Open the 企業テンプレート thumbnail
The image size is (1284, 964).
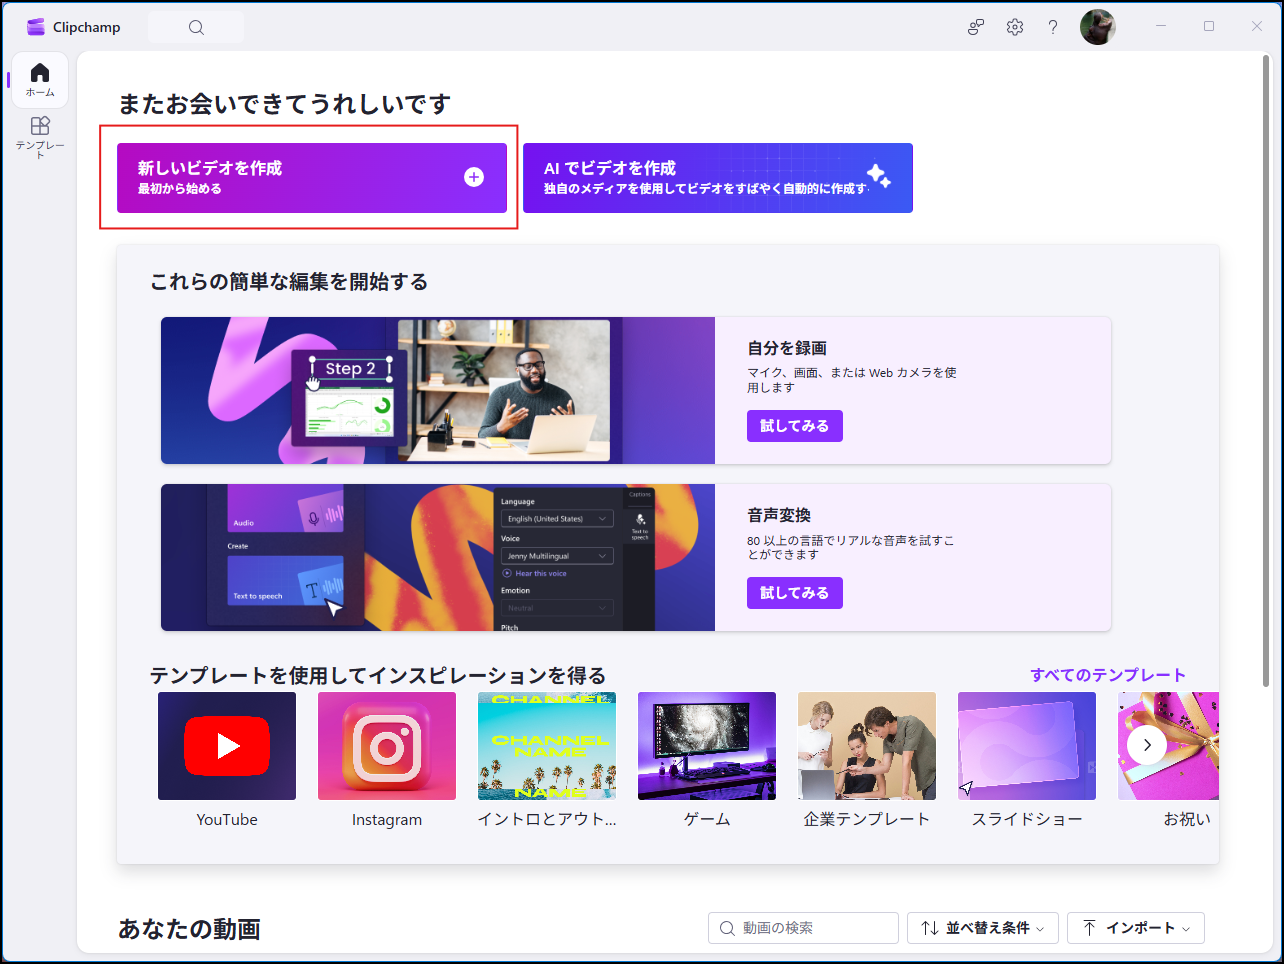867,746
